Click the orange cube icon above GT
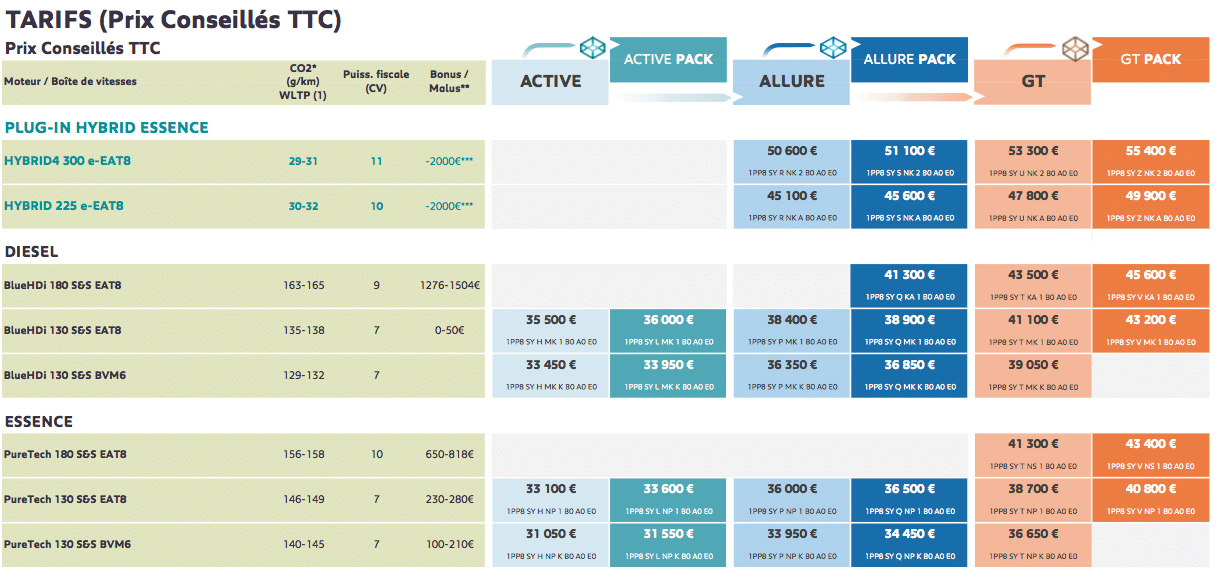Image resolution: width=1219 pixels, height=575 pixels. click(x=1076, y=48)
